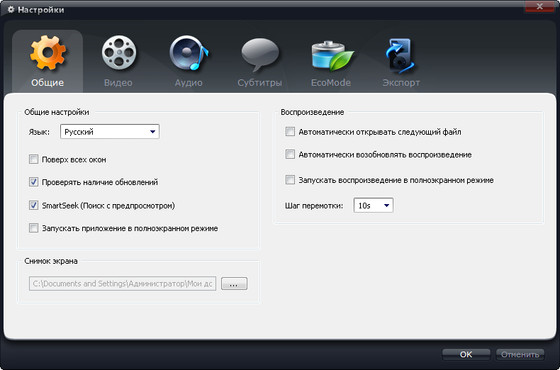This screenshot has width=560, height=370.
Task: Open the Субтитры speech bubble icon
Action: coord(260,54)
